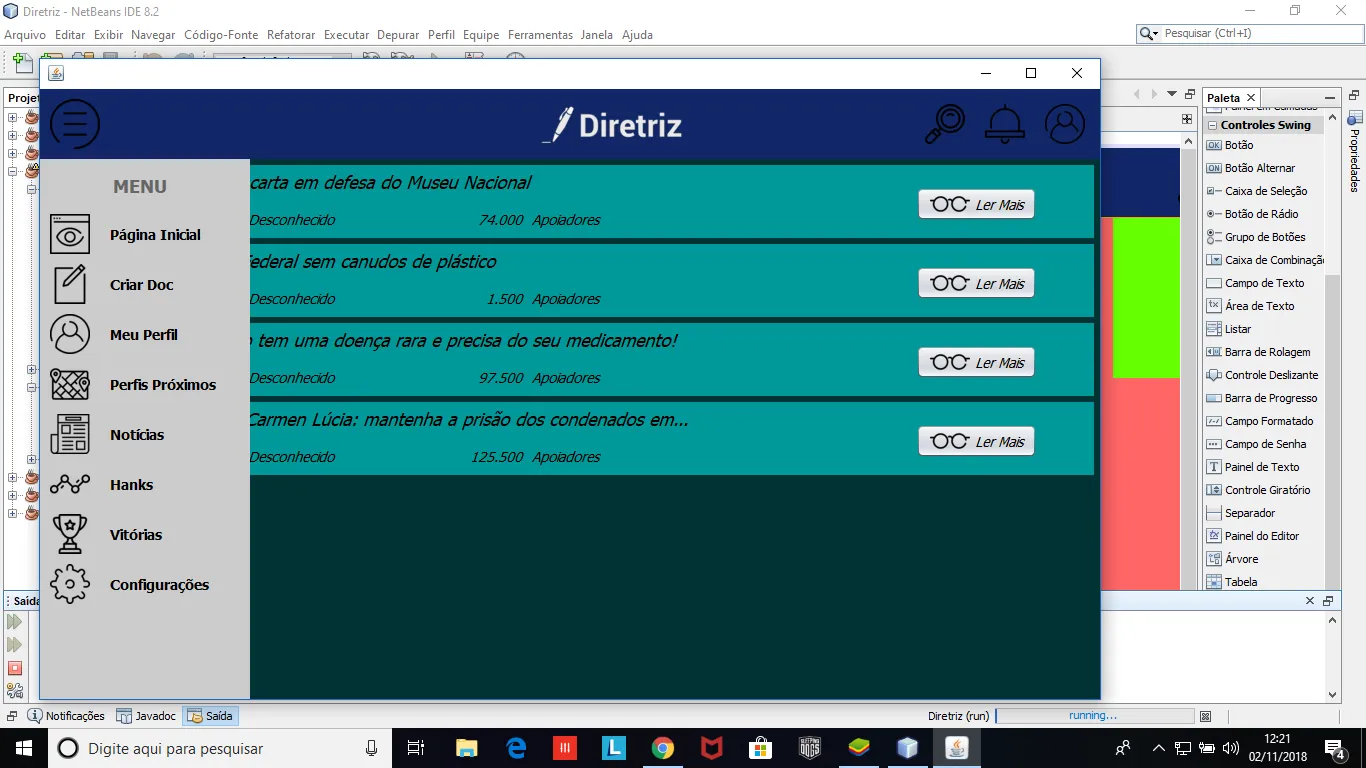1366x768 pixels.
Task: Open search with the magnifier icon
Action: coord(945,124)
